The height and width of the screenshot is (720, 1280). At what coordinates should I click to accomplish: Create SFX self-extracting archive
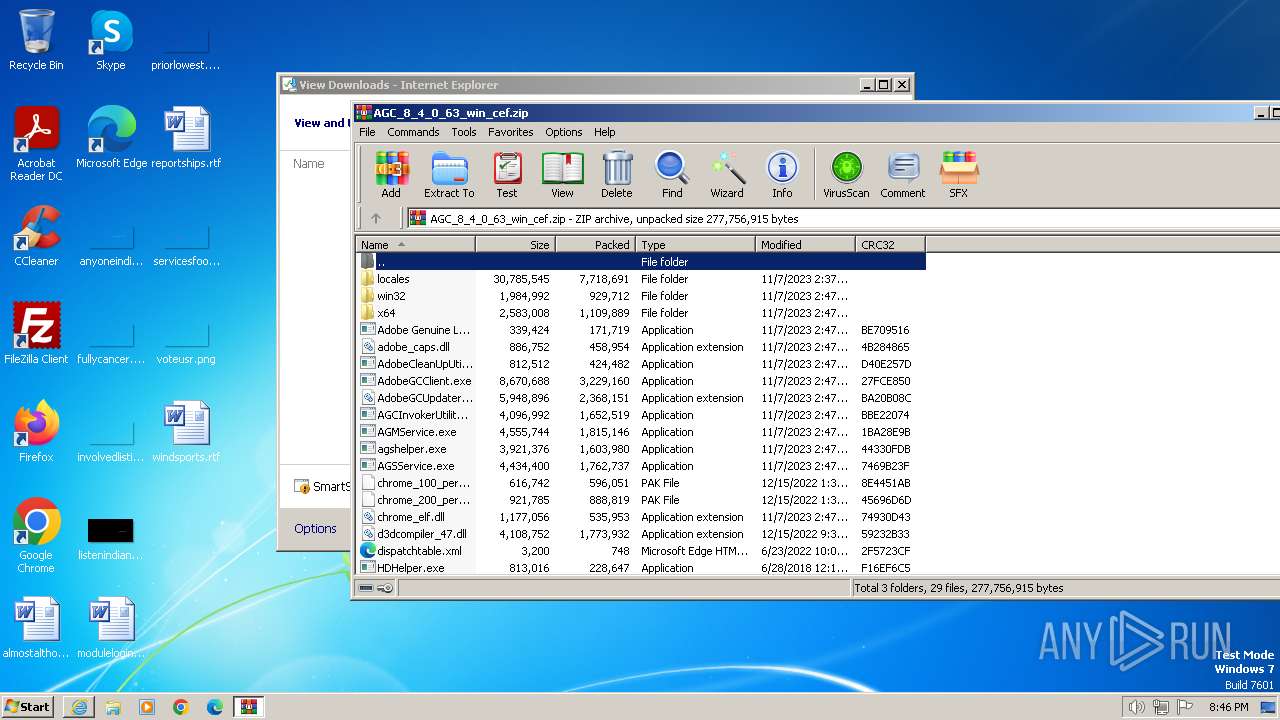[958, 175]
